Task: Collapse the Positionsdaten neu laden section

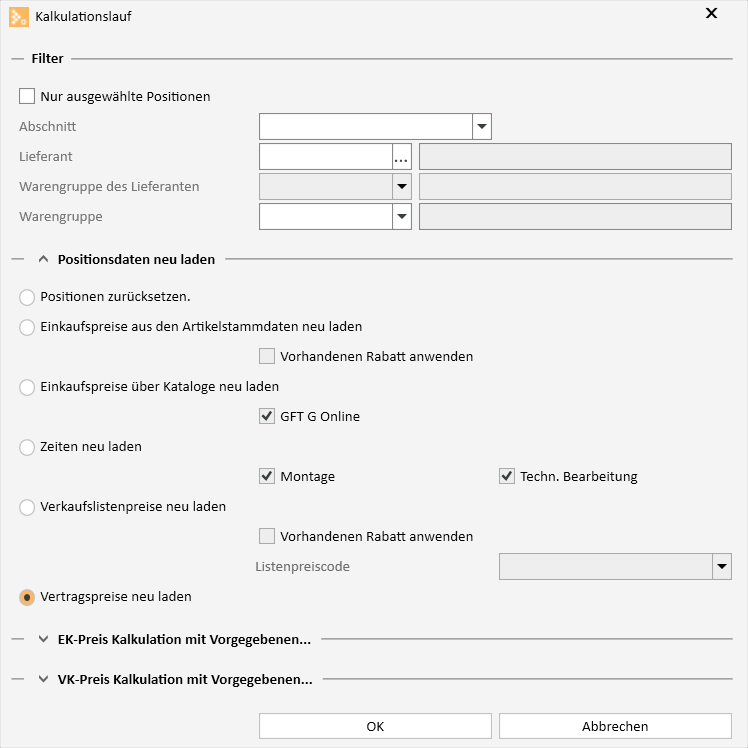Action: (43, 259)
